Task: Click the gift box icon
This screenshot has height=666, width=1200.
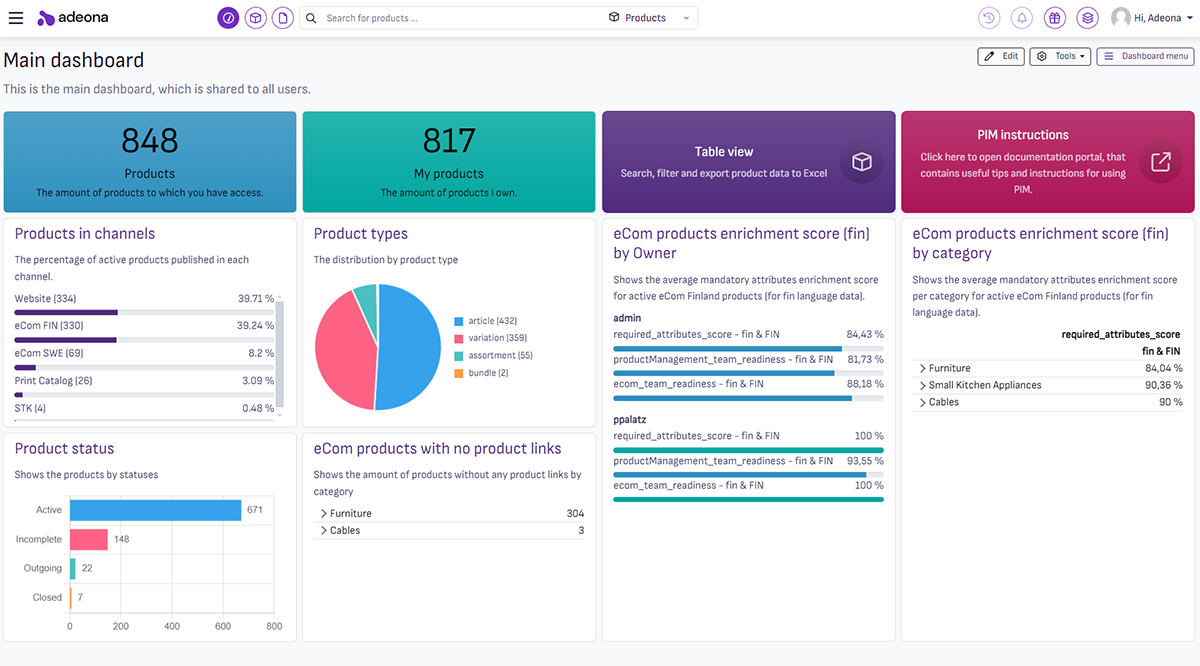Action: click(1054, 18)
